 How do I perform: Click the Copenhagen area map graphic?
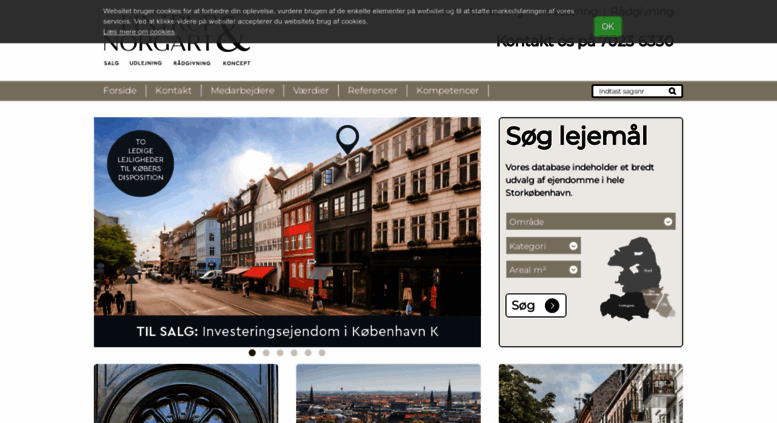tap(637, 278)
